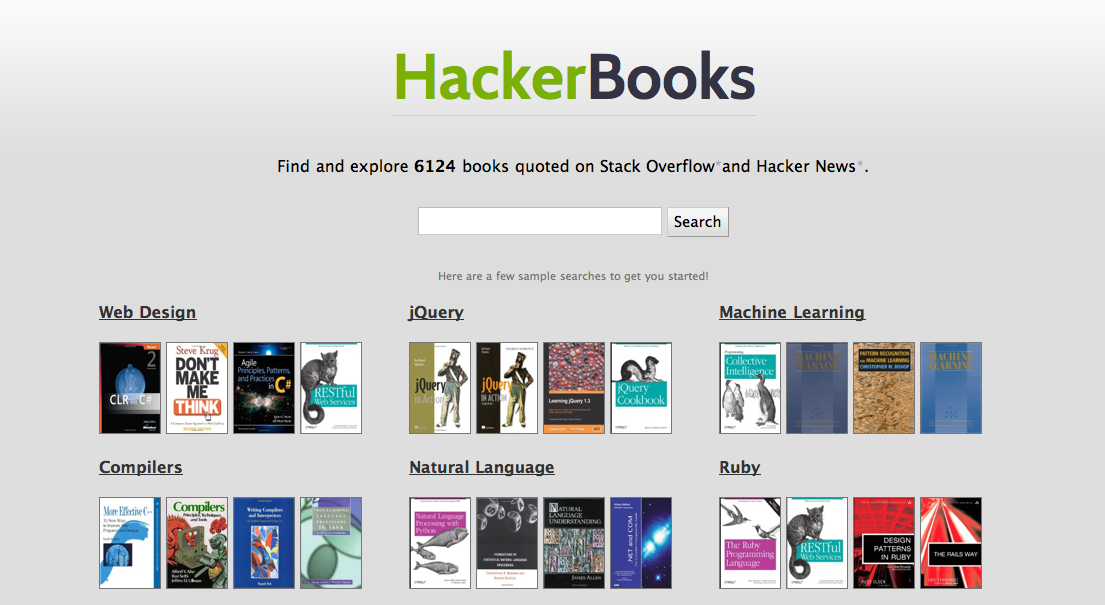
Task: Click the Search button
Action: point(698,222)
